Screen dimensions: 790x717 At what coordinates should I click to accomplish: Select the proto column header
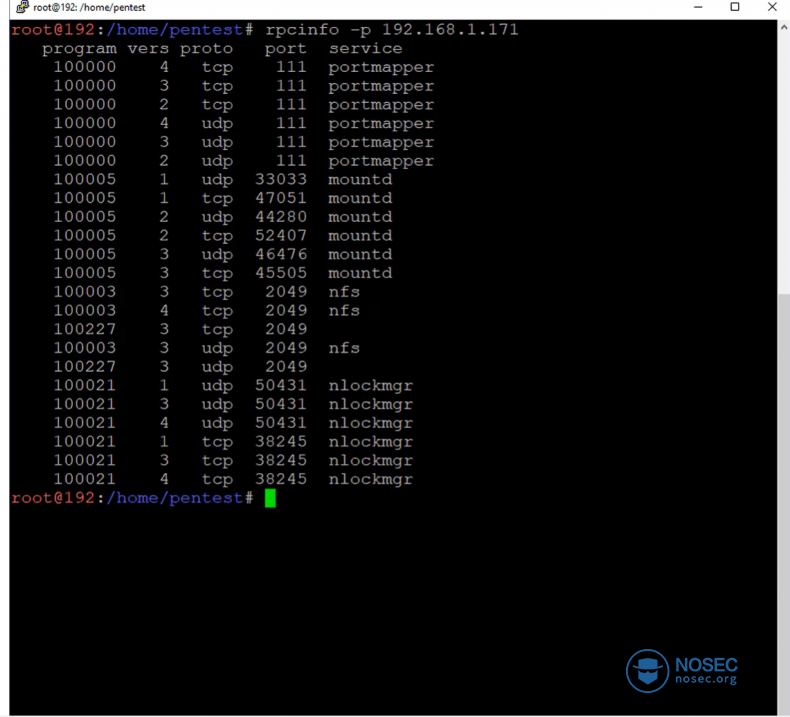click(206, 48)
